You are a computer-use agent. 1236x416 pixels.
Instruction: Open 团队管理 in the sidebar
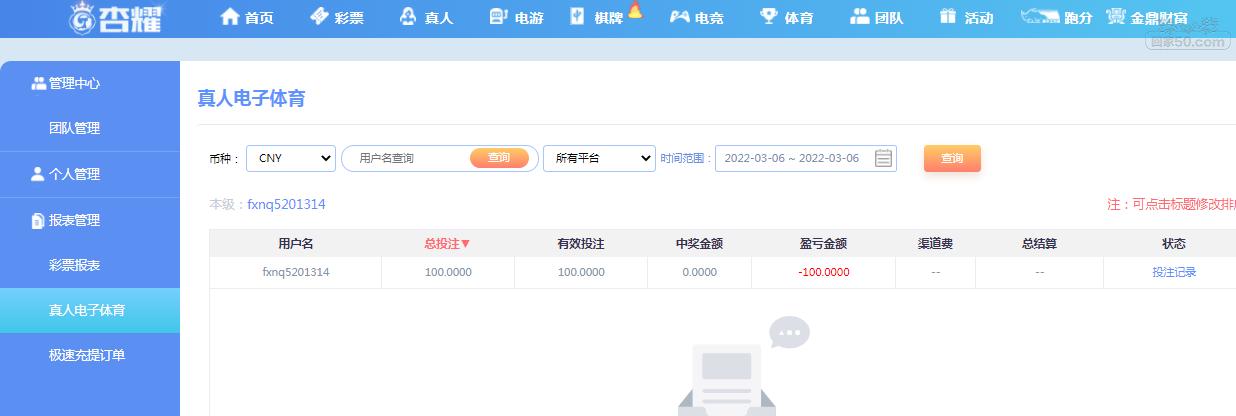pyautogui.click(x=90, y=128)
